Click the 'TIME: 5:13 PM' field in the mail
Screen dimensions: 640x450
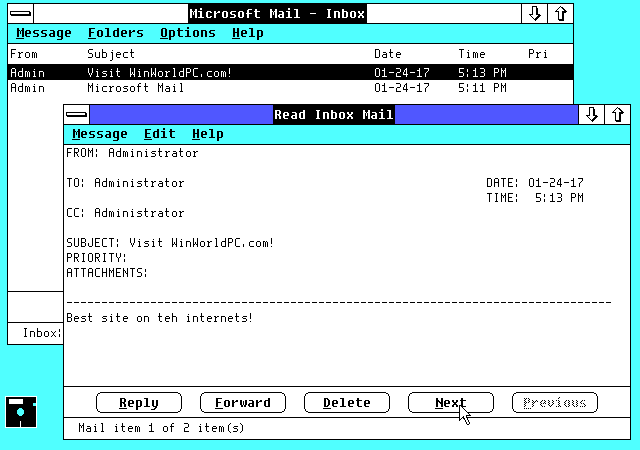click(x=535, y=198)
